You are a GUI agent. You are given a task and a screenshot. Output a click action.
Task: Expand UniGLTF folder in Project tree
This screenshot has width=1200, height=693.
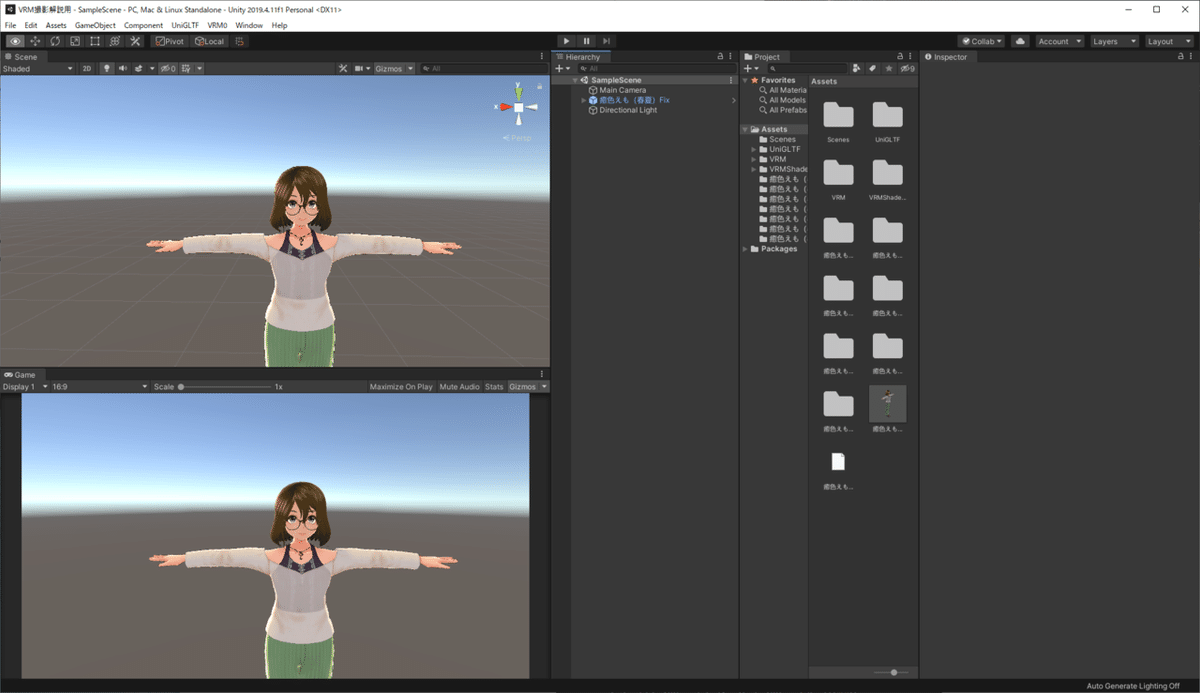point(754,149)
